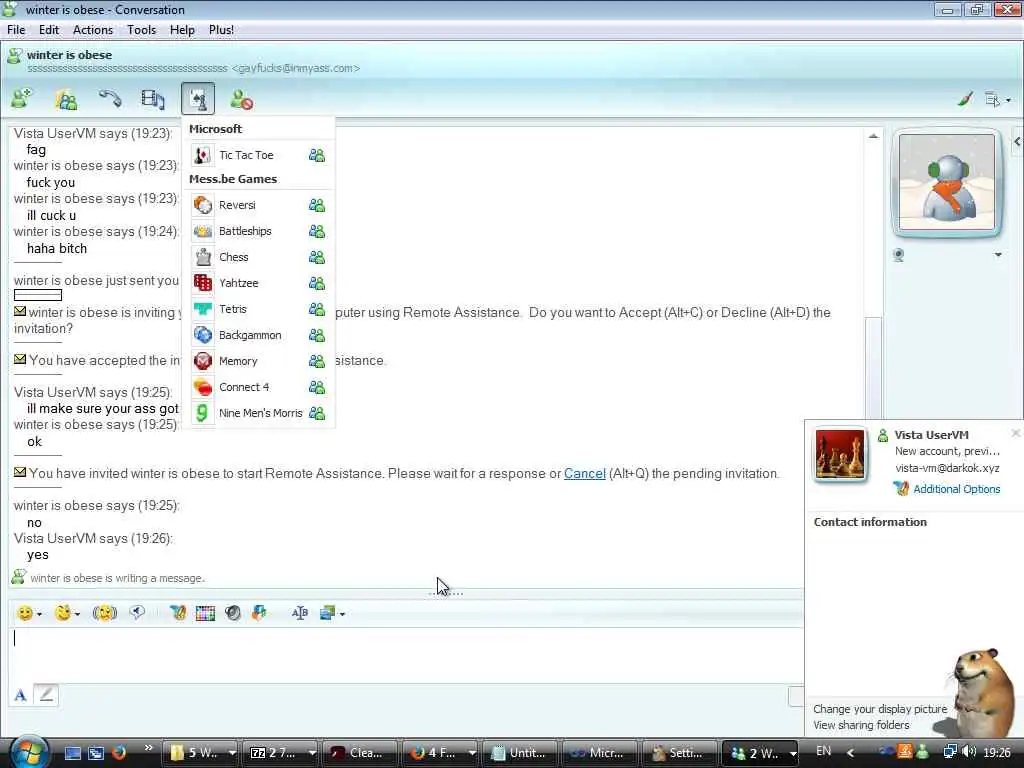The height and width of the screenshot is (768, 1024).
Task: Expand the emoticon dropdown arrow
Action: 40,614
